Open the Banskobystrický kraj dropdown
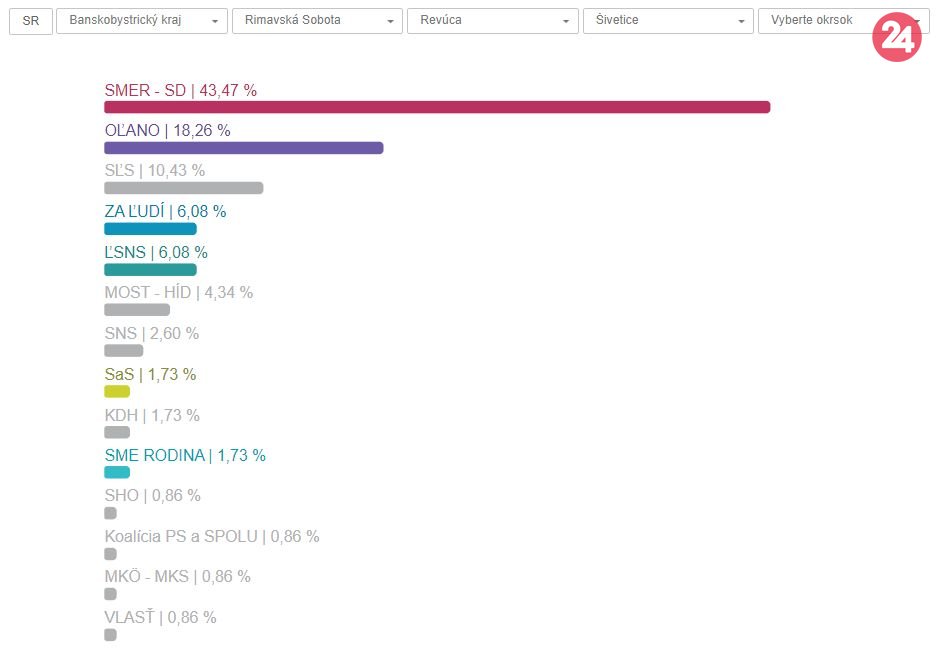The height and width of the screenshot is (650, 940). [142, 21]
